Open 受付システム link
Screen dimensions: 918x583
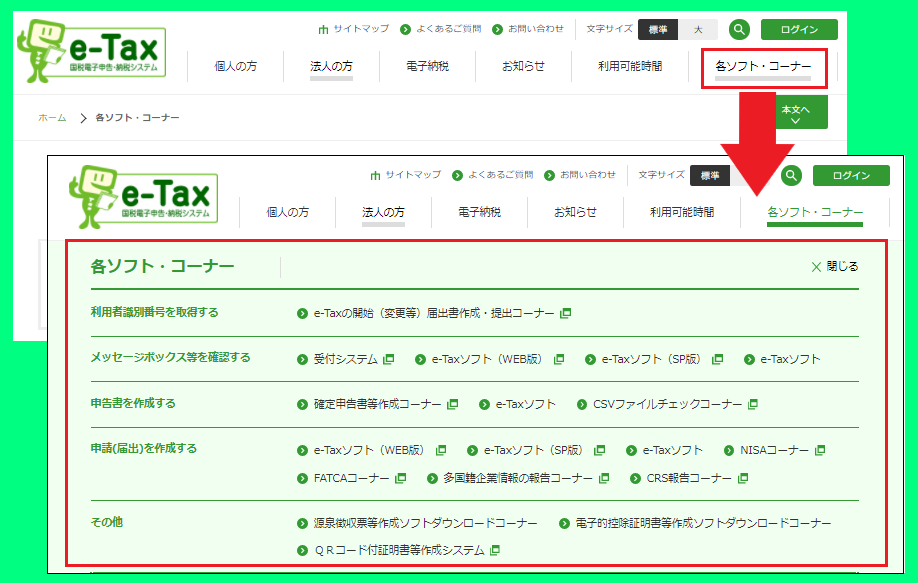coord(345,359)
